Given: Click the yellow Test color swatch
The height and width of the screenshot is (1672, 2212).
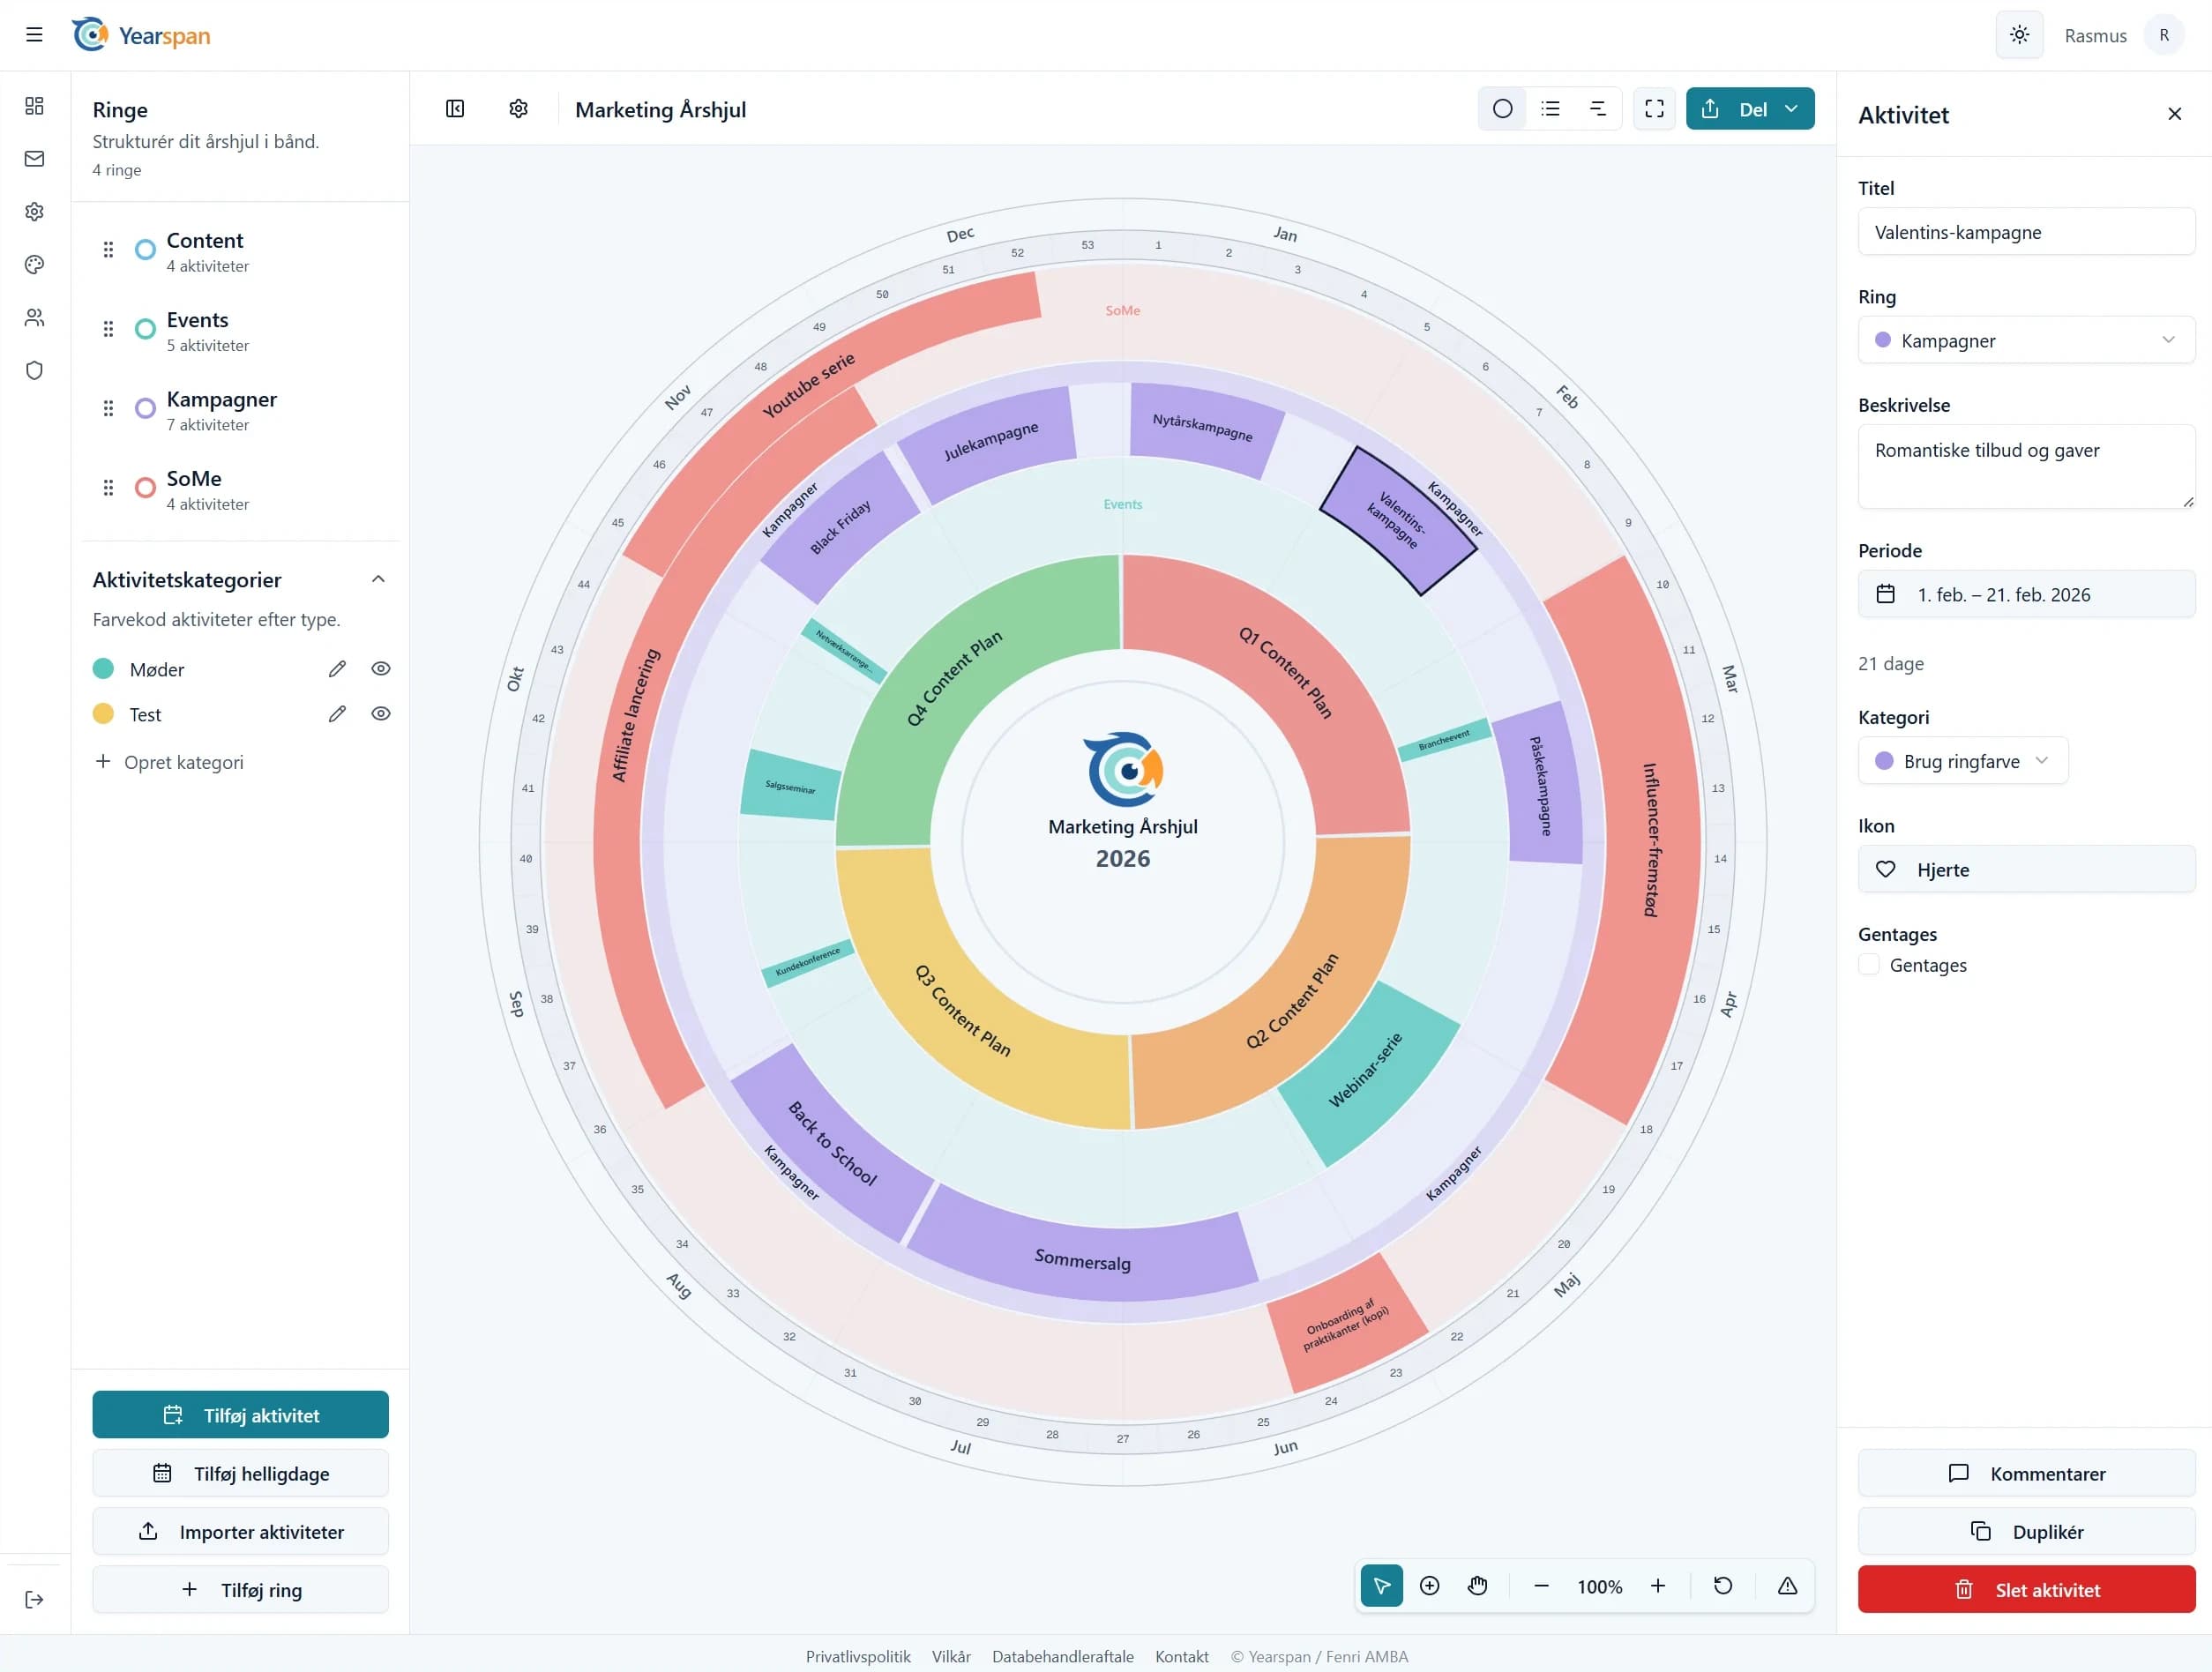Looking at the screenshot, I should 103,714.
